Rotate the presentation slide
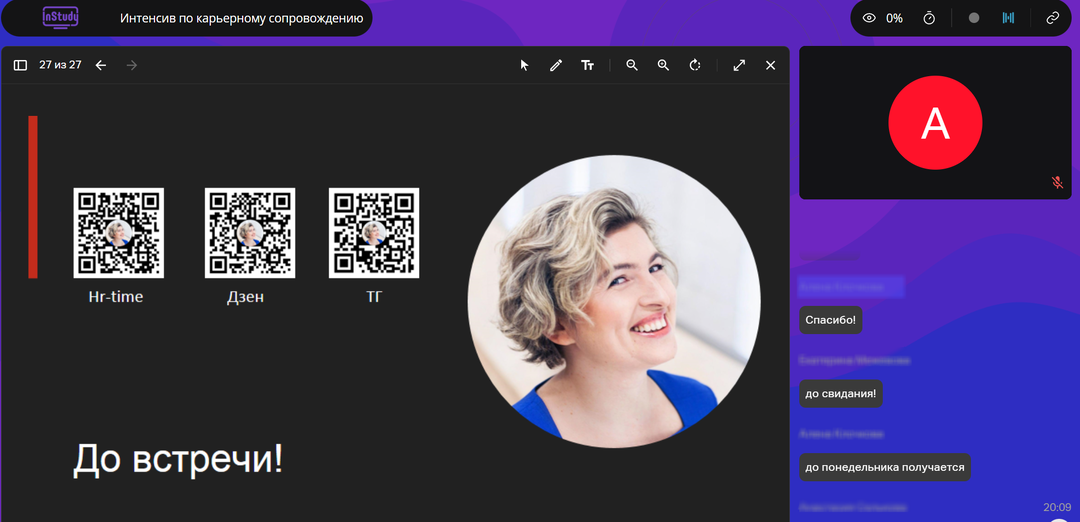 (x=695, y=65)
